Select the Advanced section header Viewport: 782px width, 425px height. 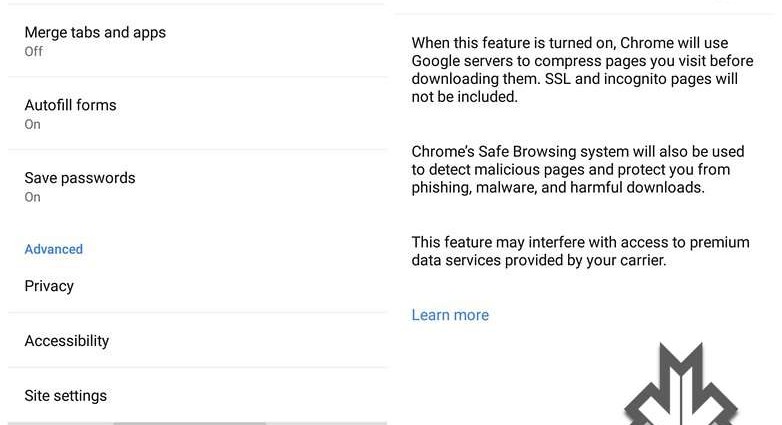tap(54, 249)
